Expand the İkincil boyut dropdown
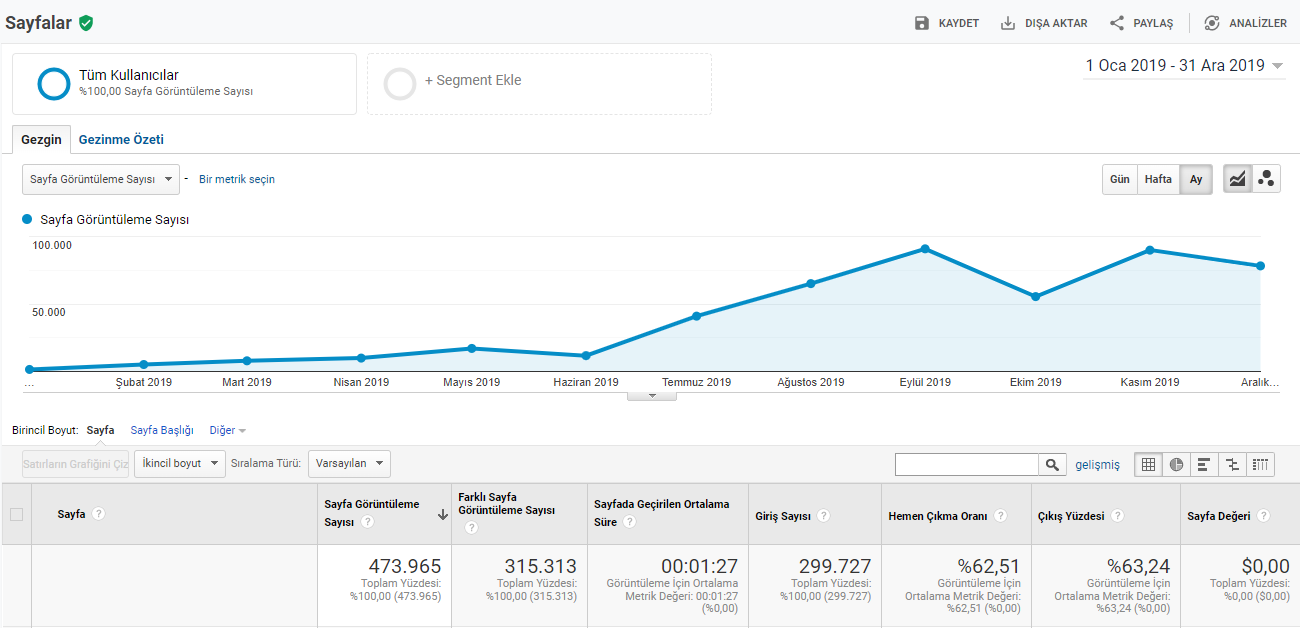 180,464
